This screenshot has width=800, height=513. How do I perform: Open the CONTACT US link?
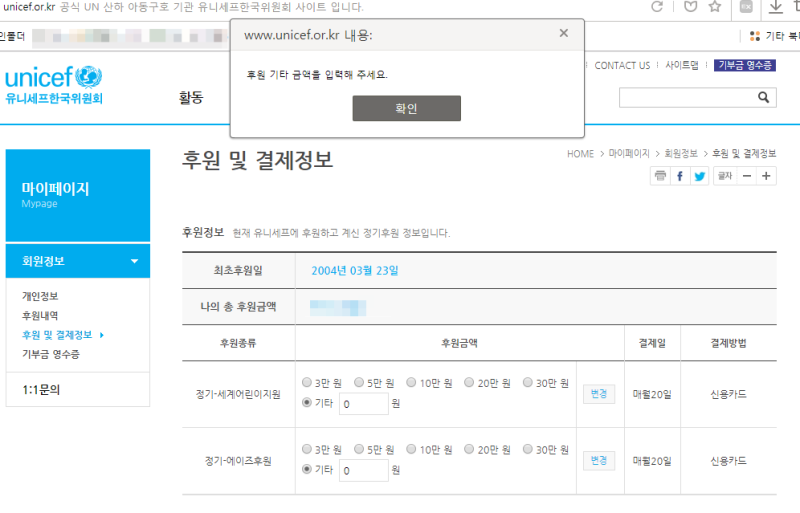click(622, 65)
